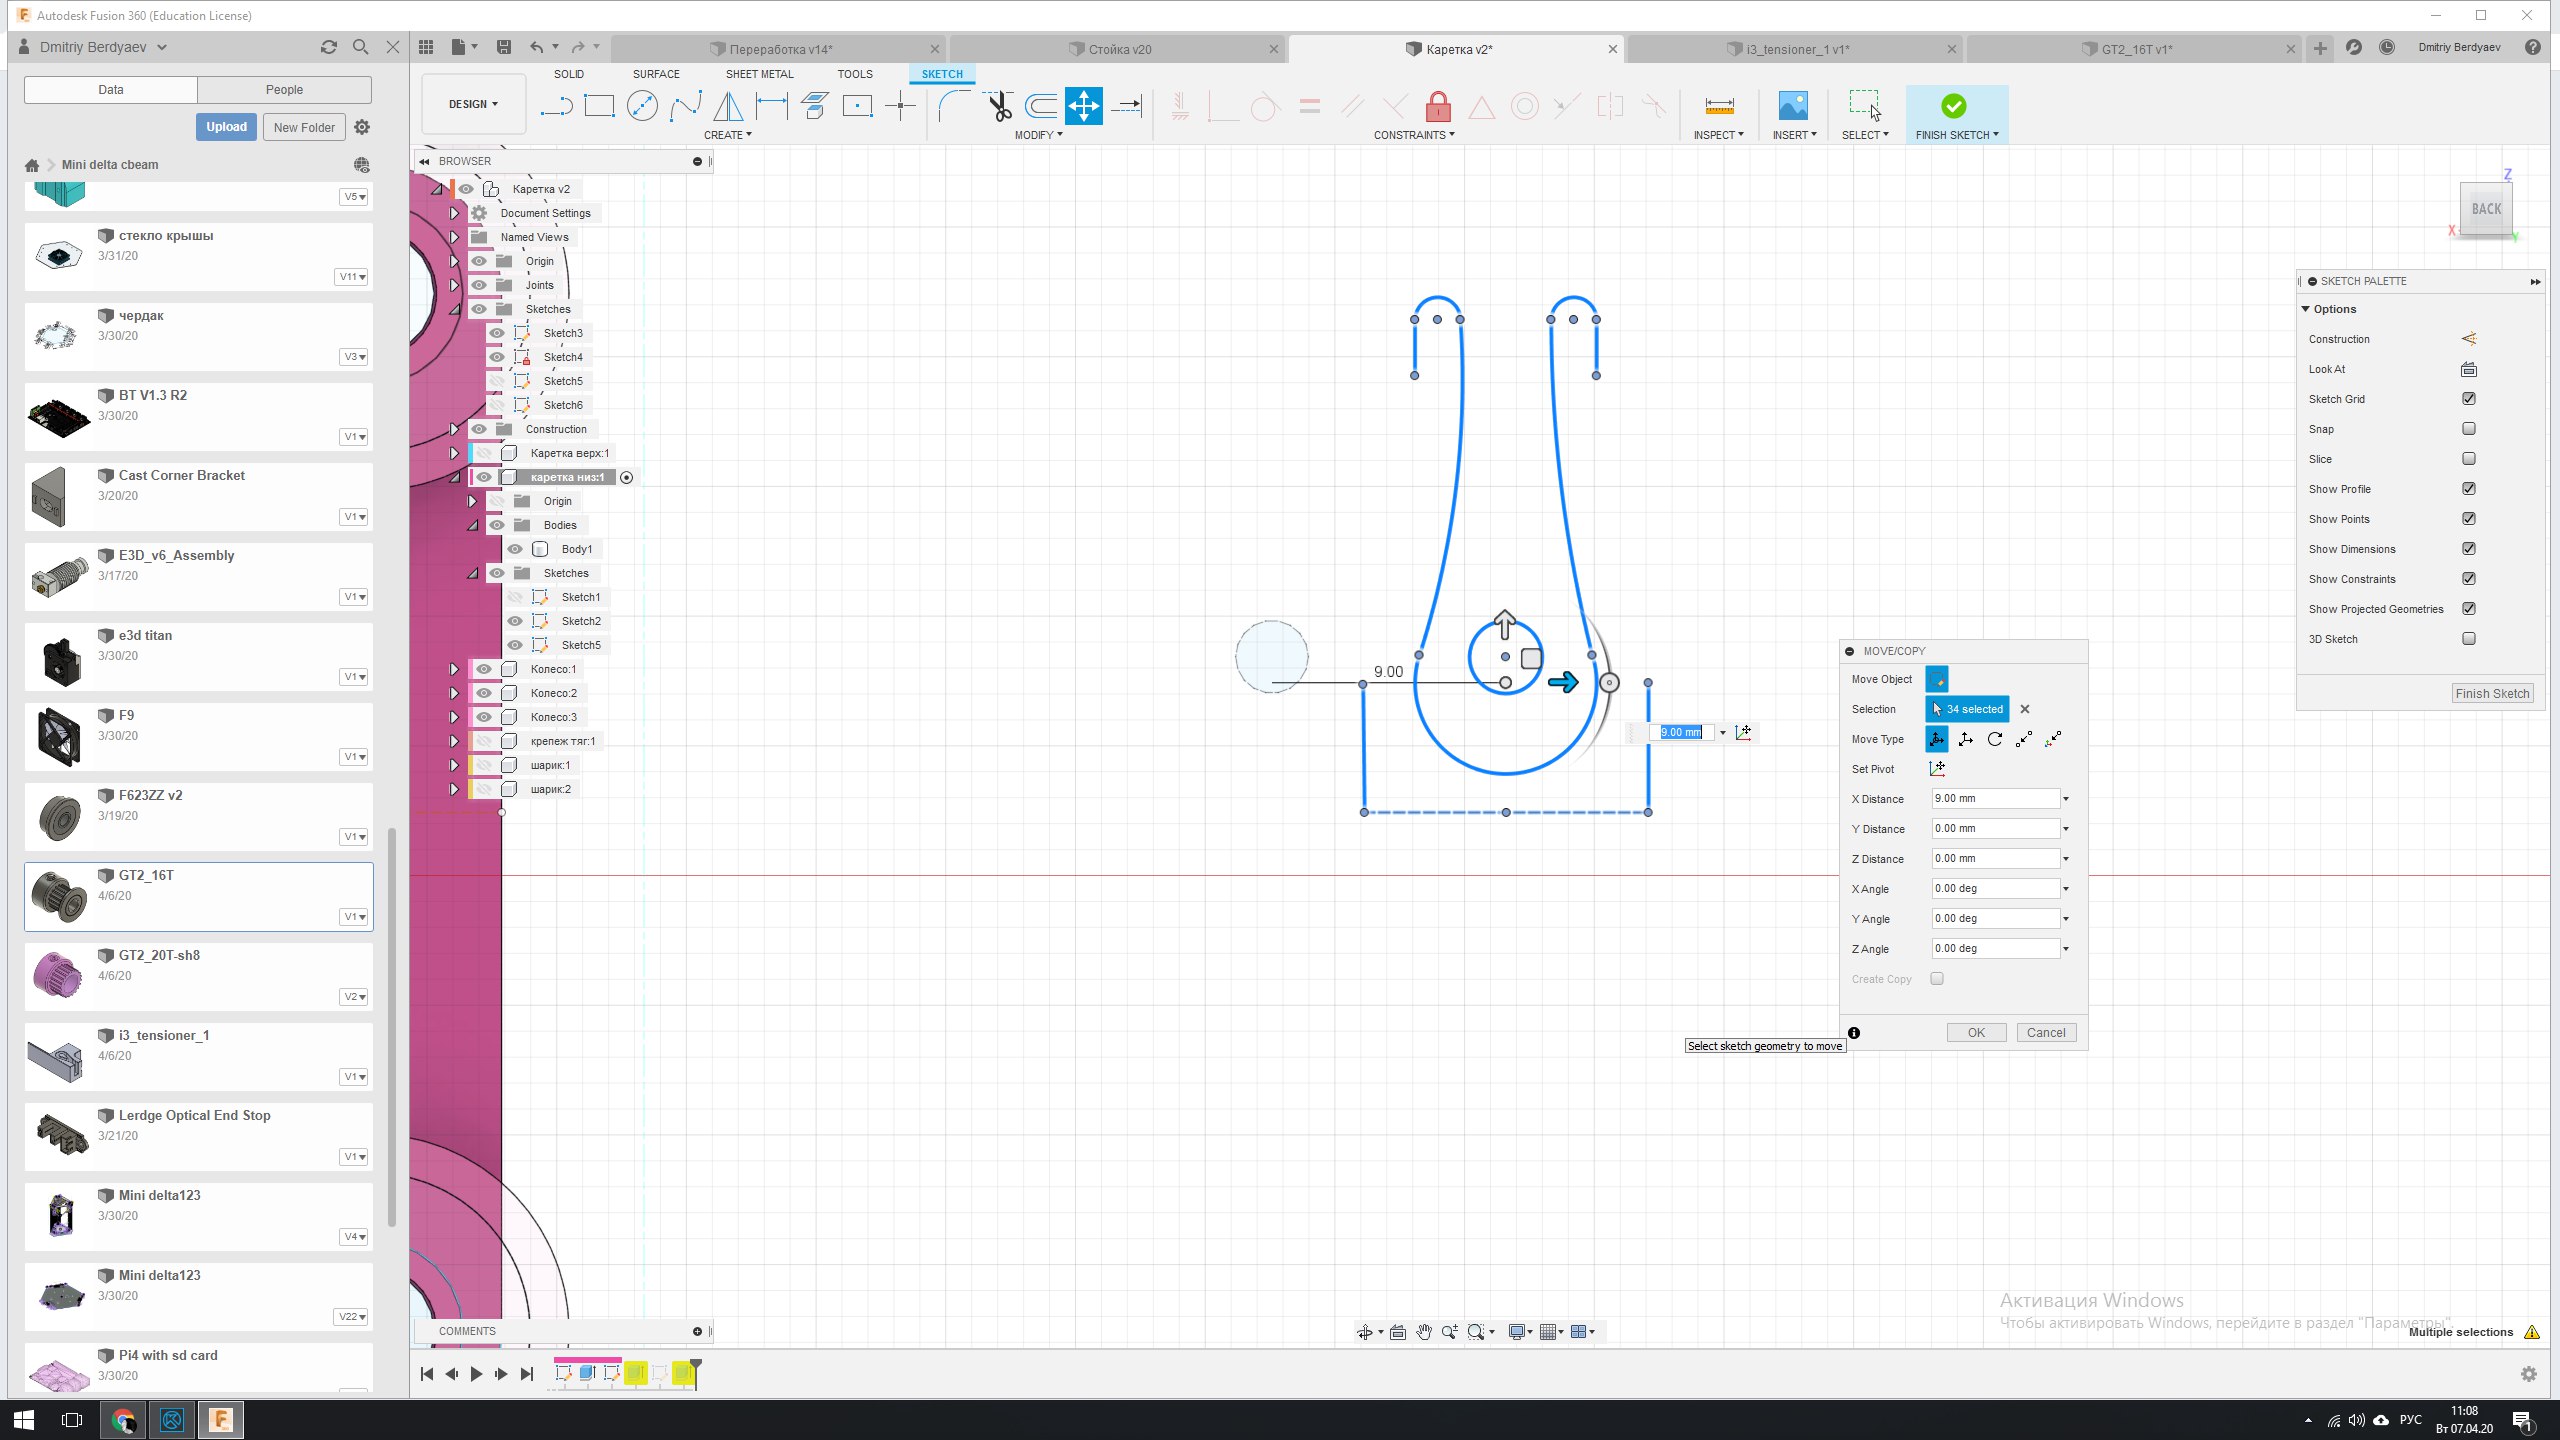Switch to the SHEET METAL tab
This screenshot has width=2560, height=1440.
click(759, 74)
